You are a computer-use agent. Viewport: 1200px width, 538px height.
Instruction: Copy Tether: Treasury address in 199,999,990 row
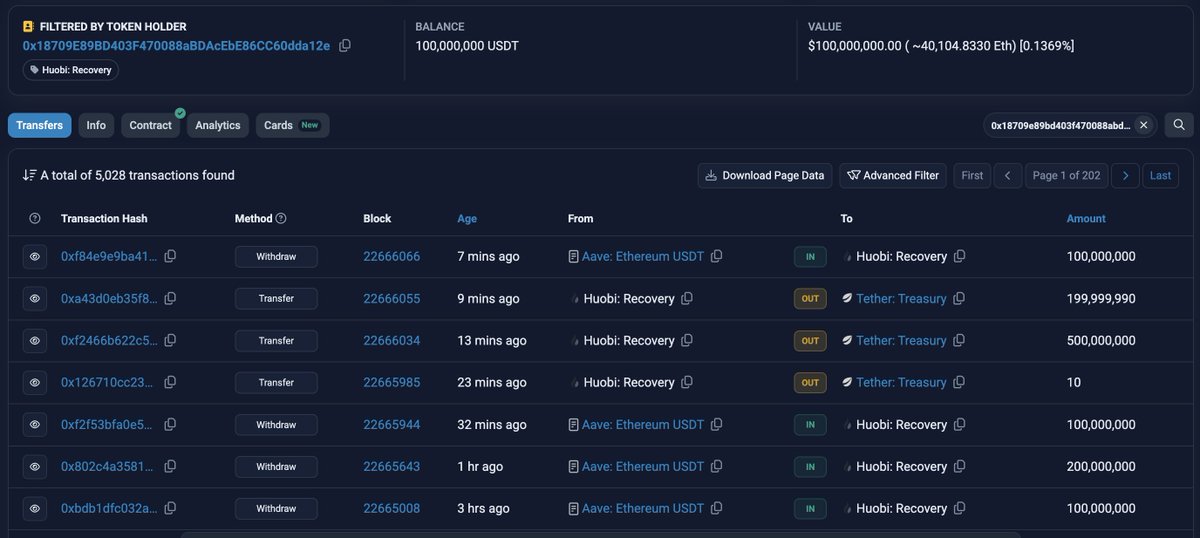[960, 299]
